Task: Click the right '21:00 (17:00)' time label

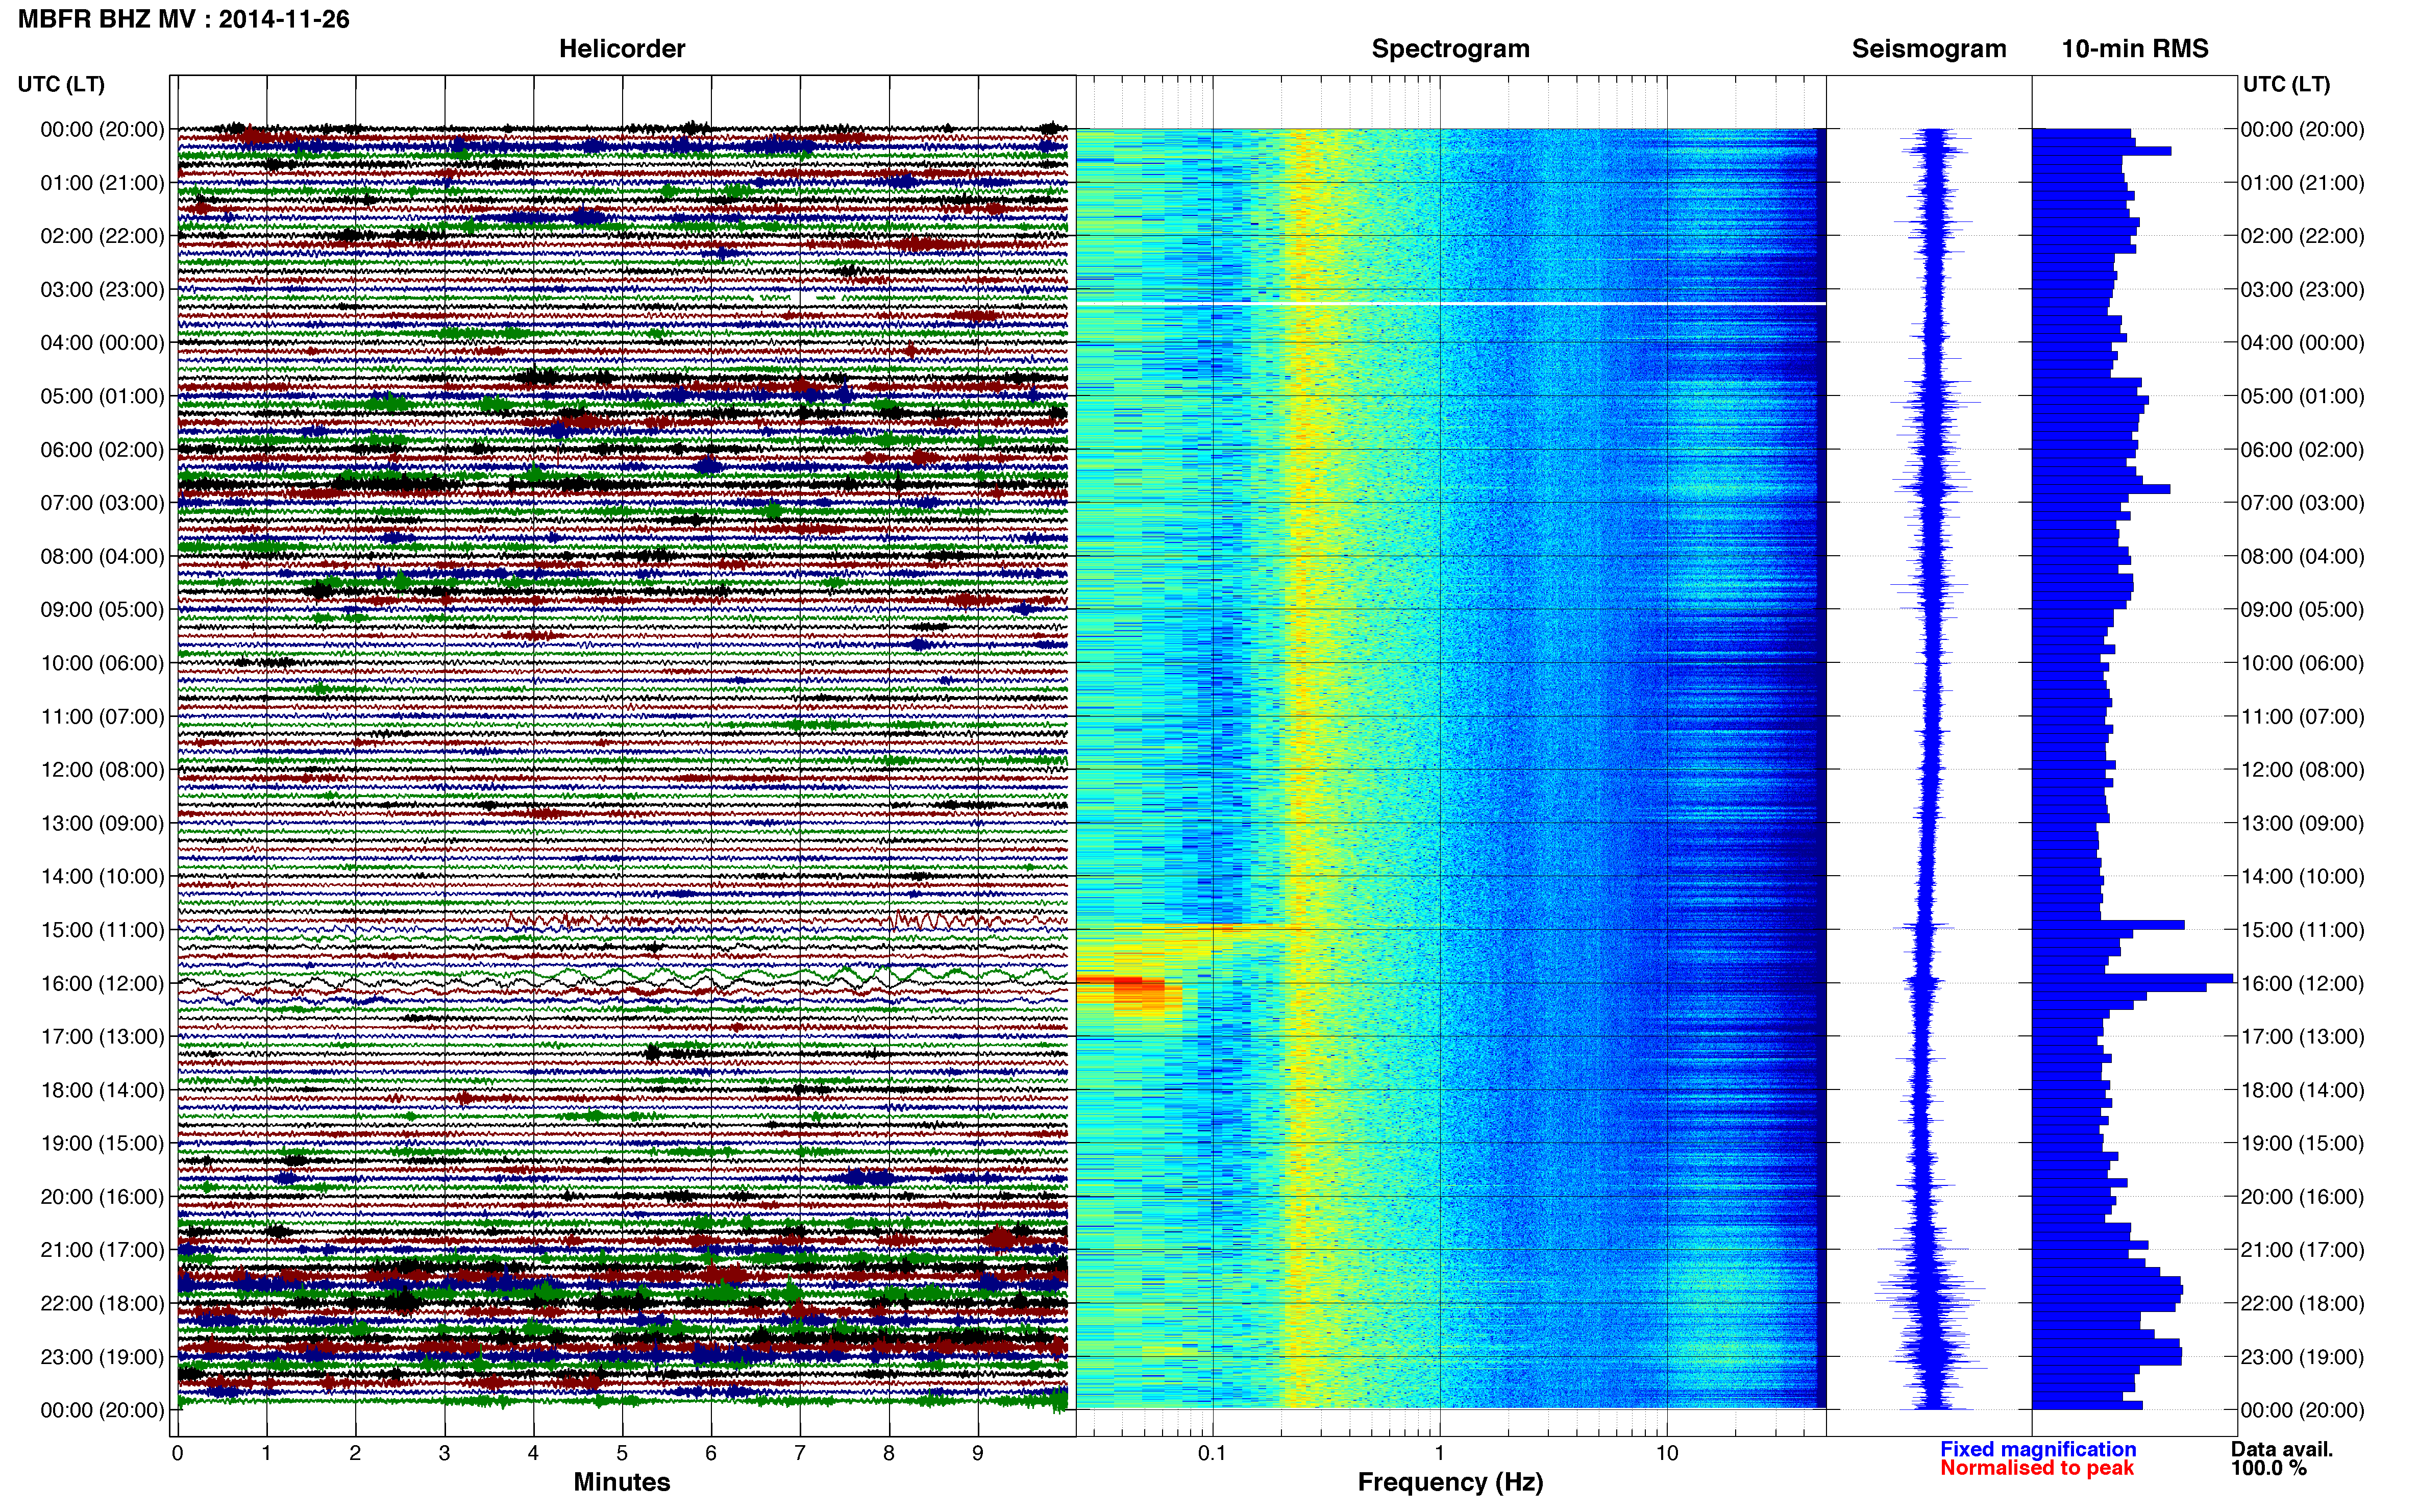Action: pyautogui.click(x=2302, y=1250)
